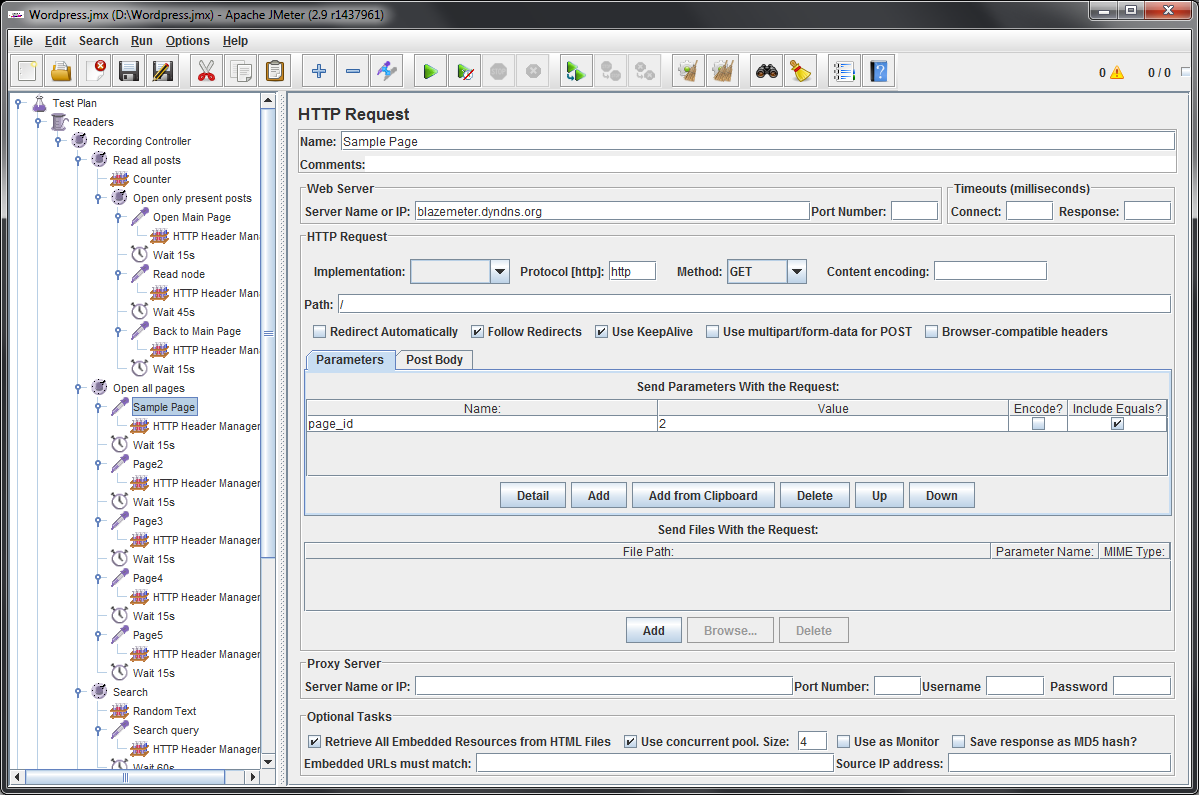Viewport: 1199px width, 795px height.
Task: Save the test plan using the floppy disk icon
Action: point(129,71)
